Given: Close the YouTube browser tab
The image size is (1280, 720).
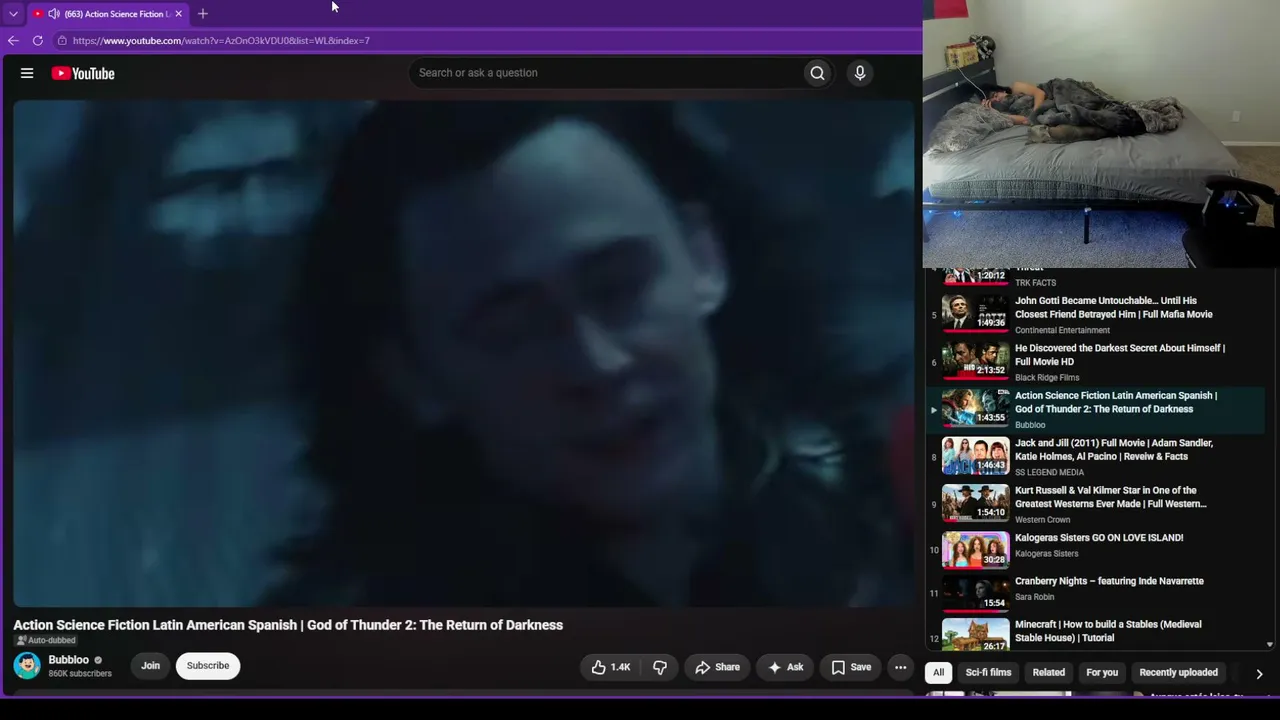Looking at the screenshot, I should 178,14.
